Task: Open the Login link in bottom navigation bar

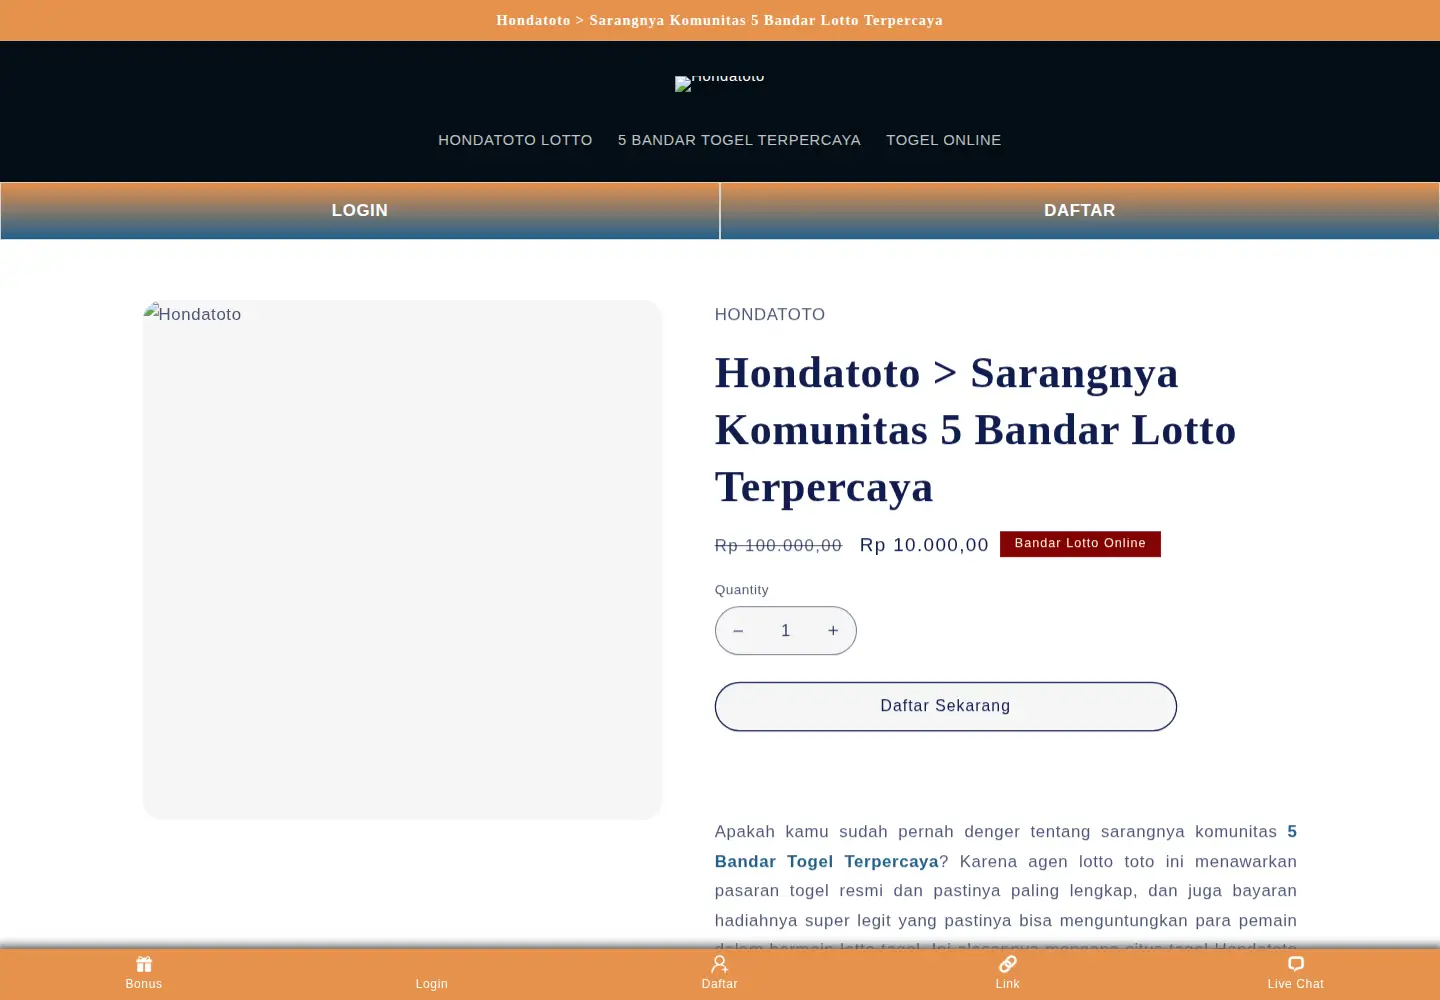Action: tap(432, 983)
